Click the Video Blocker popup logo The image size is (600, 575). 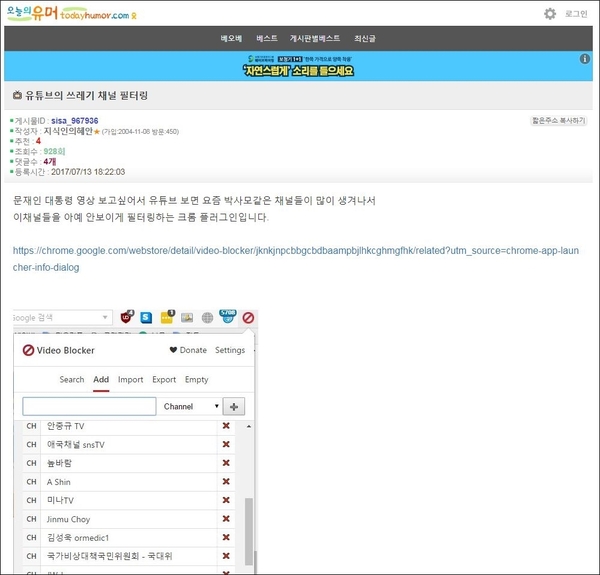59,350
